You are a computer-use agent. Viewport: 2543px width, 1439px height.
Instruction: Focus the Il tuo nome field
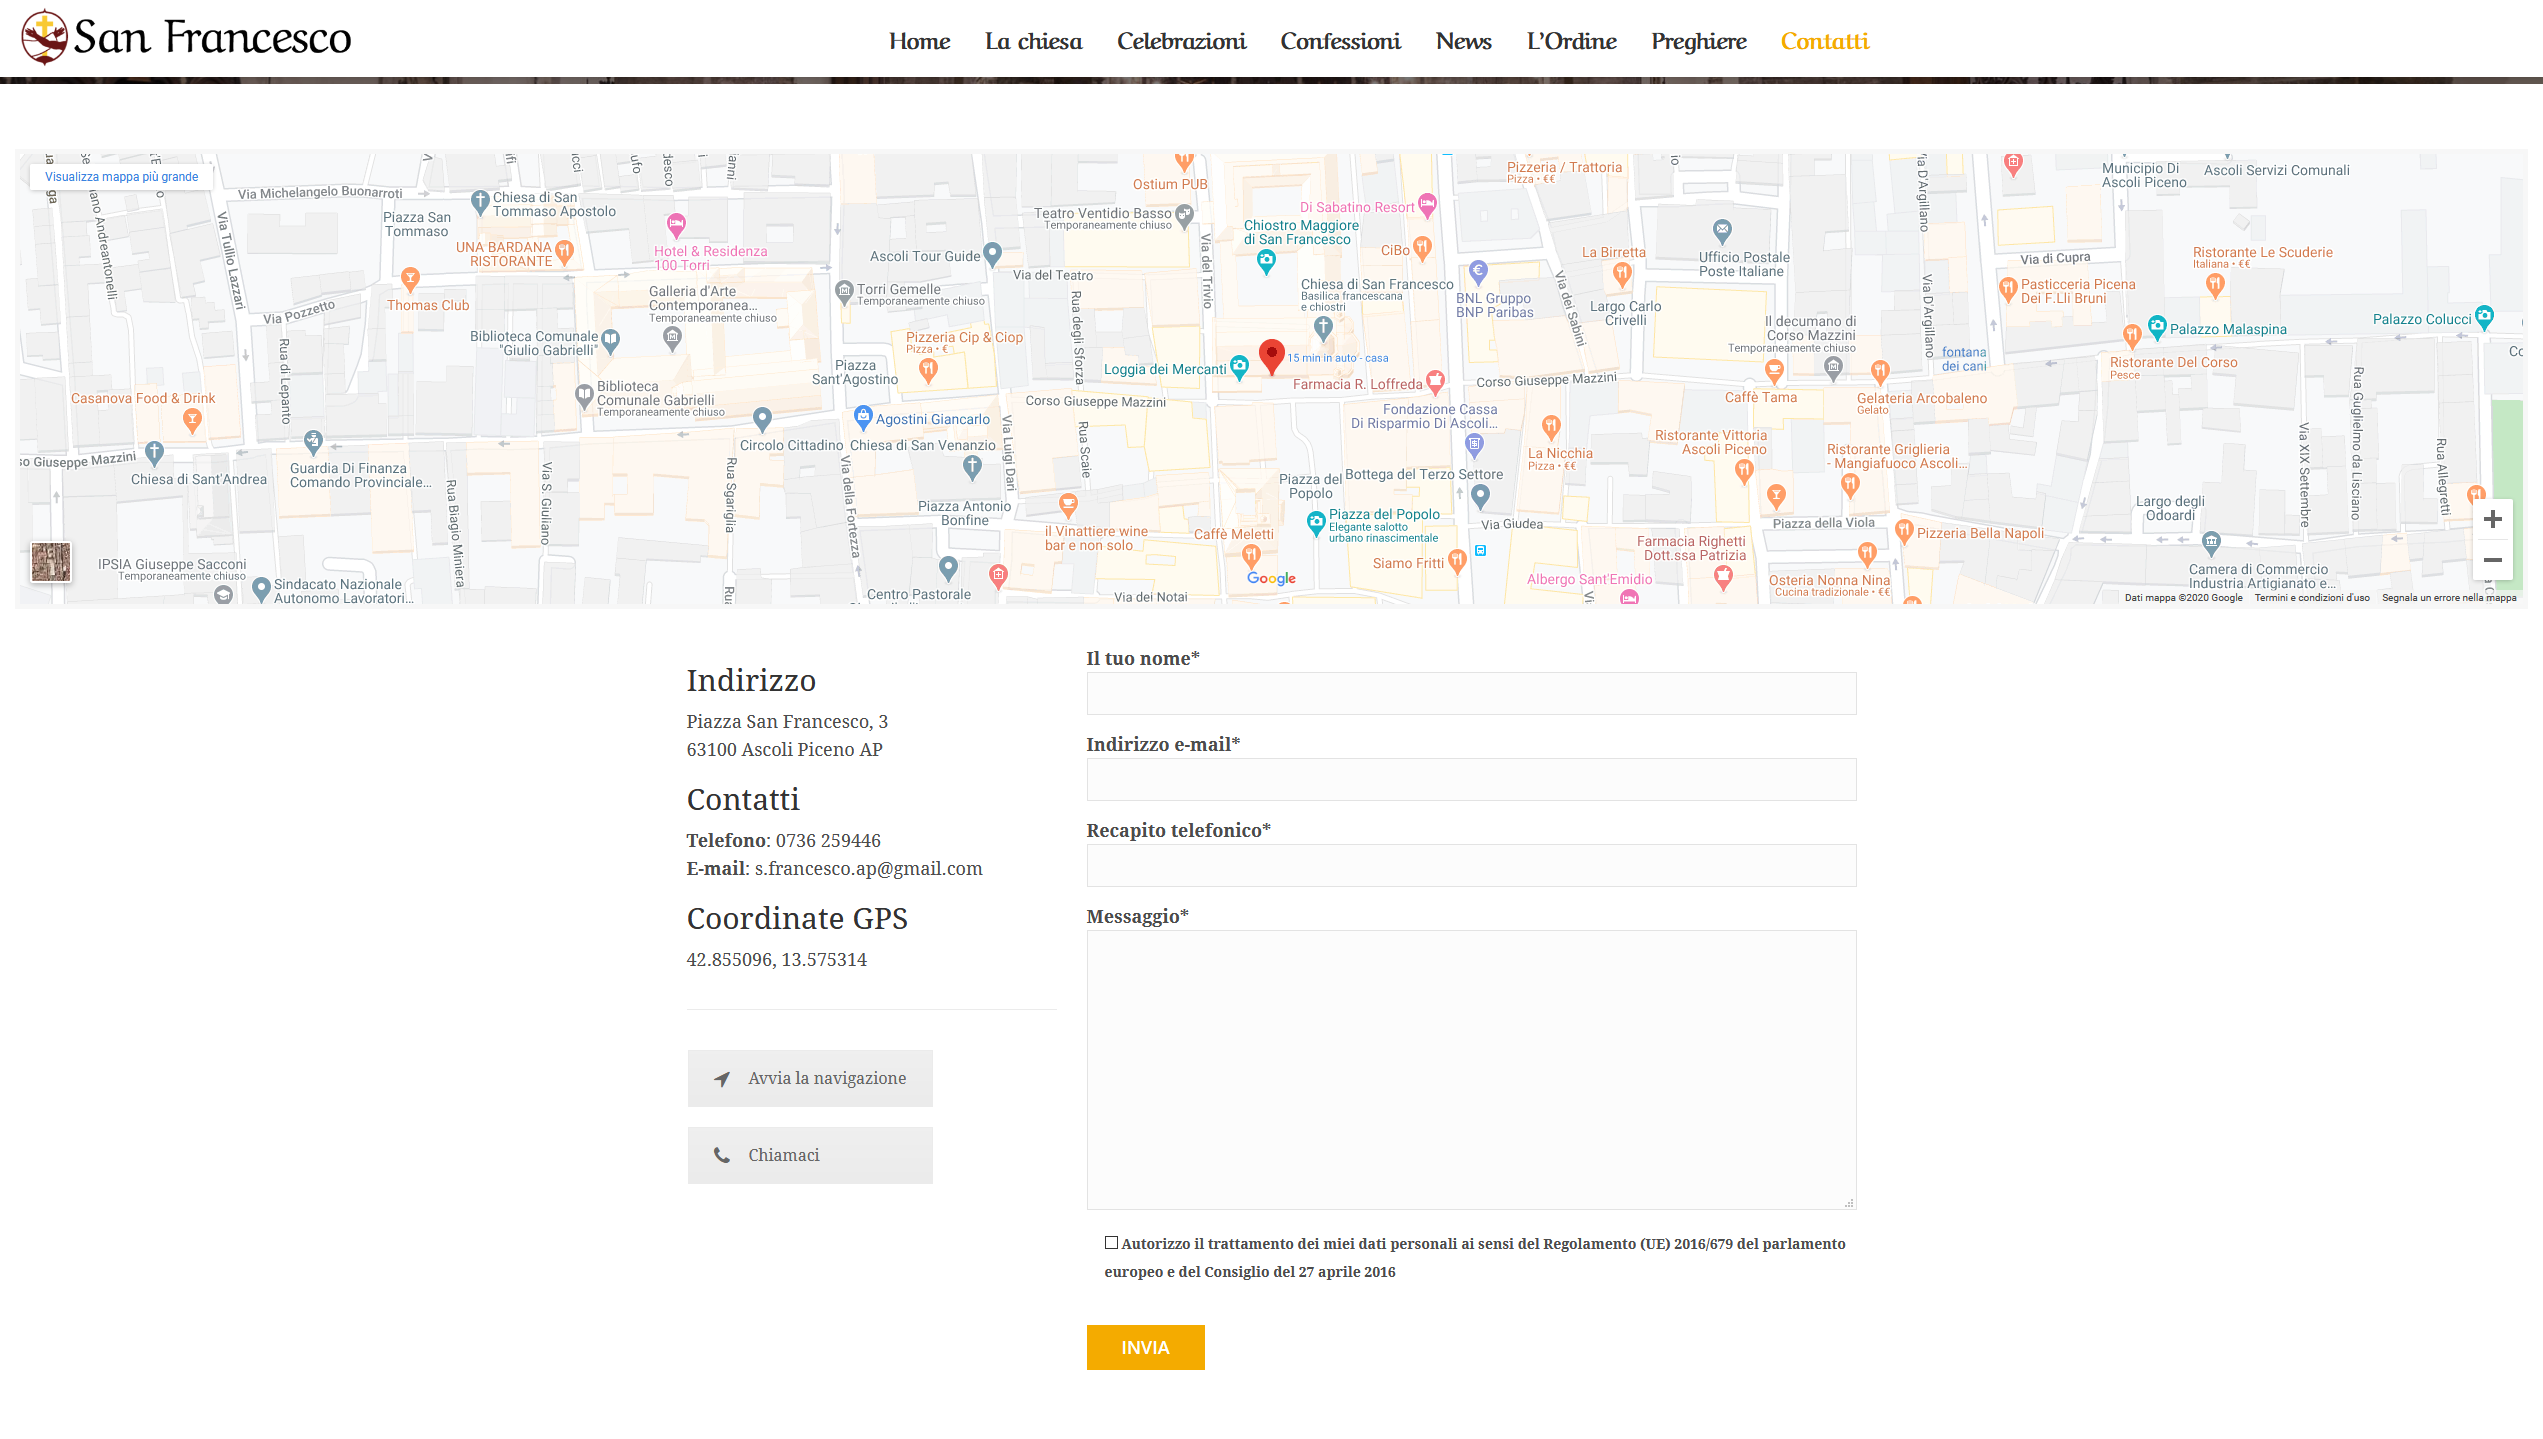(x=1471, y=693)
